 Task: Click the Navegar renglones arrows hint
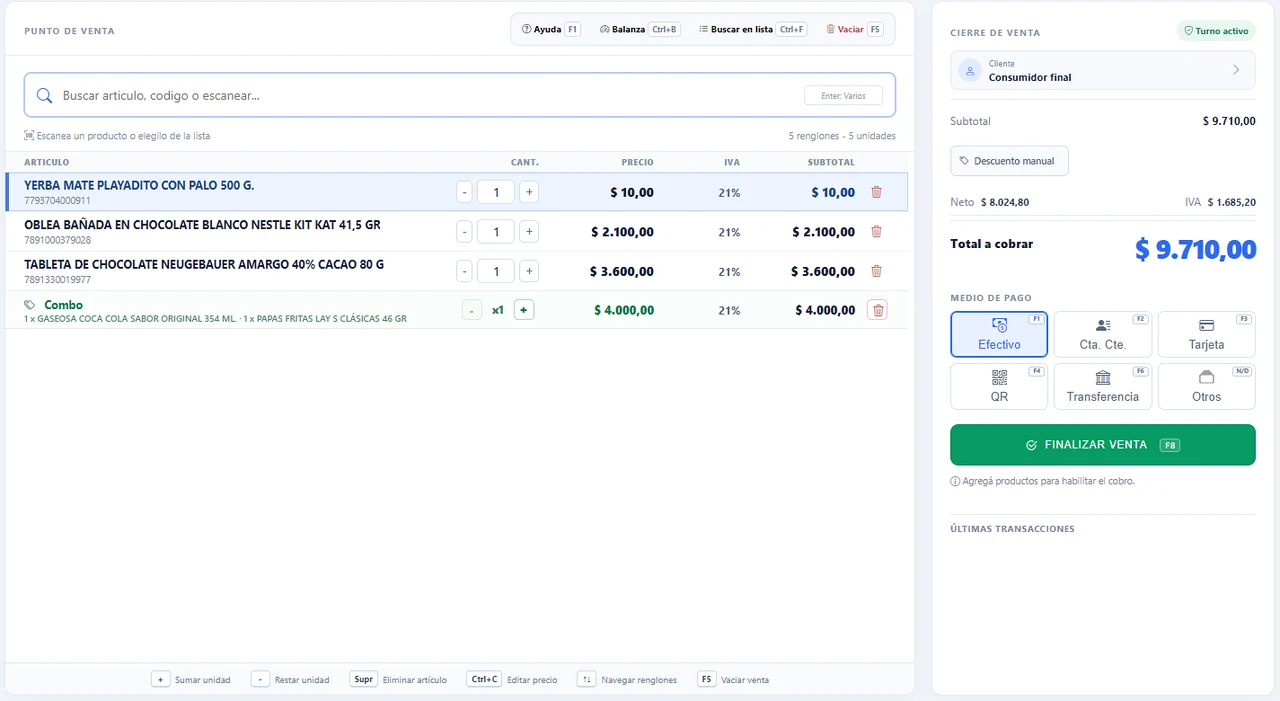click(x=627, y=679)
